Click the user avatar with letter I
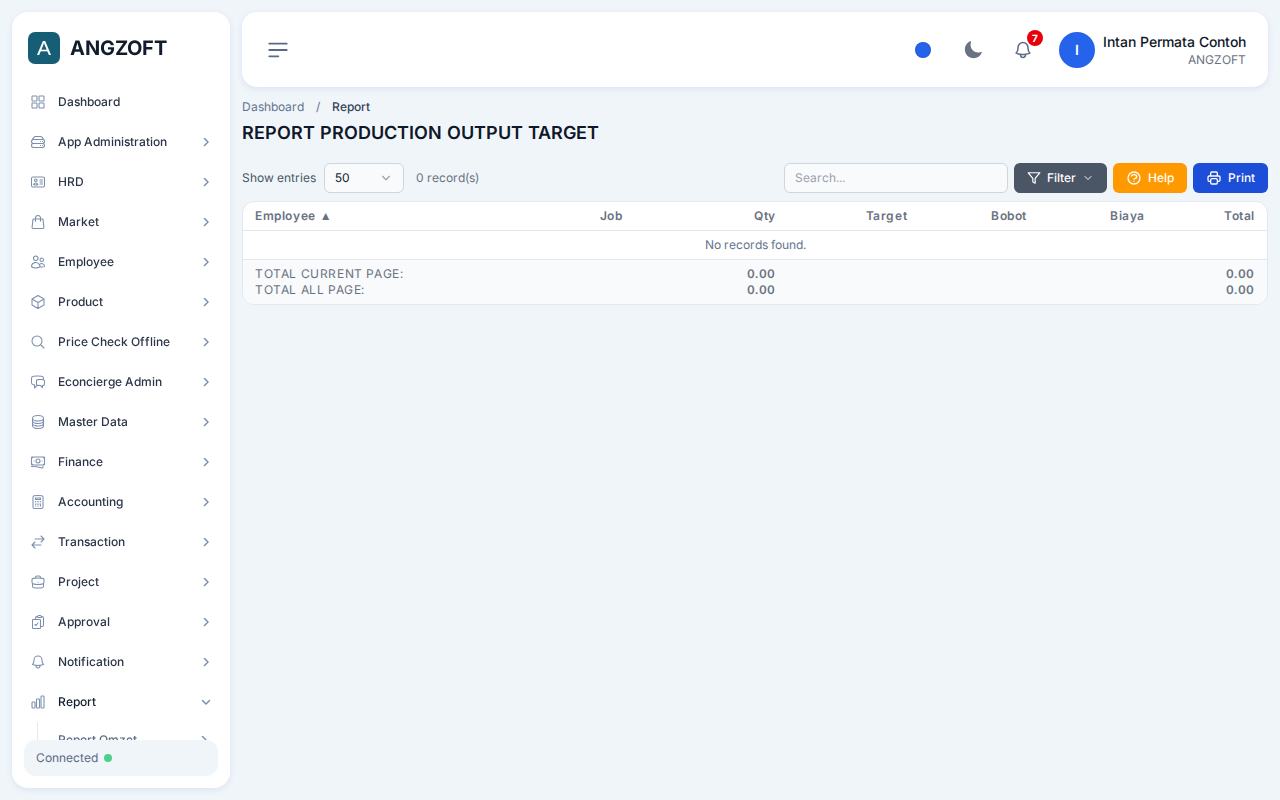 pyautogui.click(x=1077, y=50)
